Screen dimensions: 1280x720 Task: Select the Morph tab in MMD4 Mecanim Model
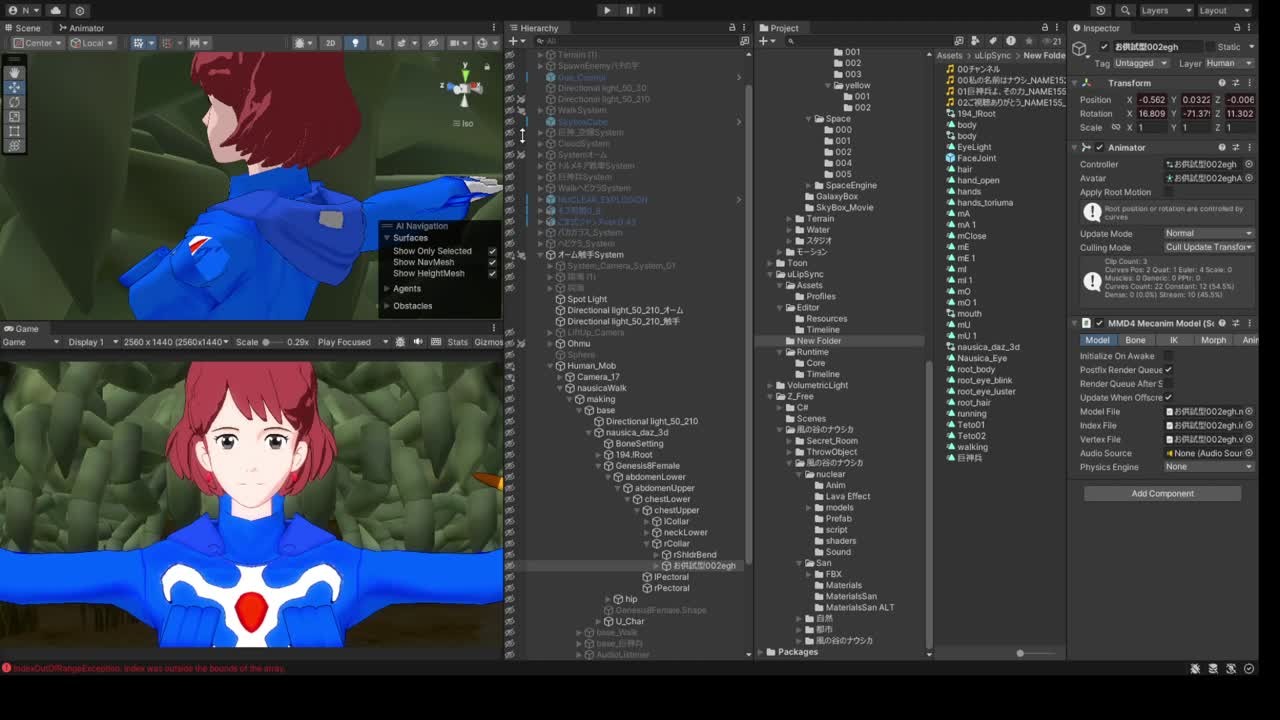tap(1213, 340)
